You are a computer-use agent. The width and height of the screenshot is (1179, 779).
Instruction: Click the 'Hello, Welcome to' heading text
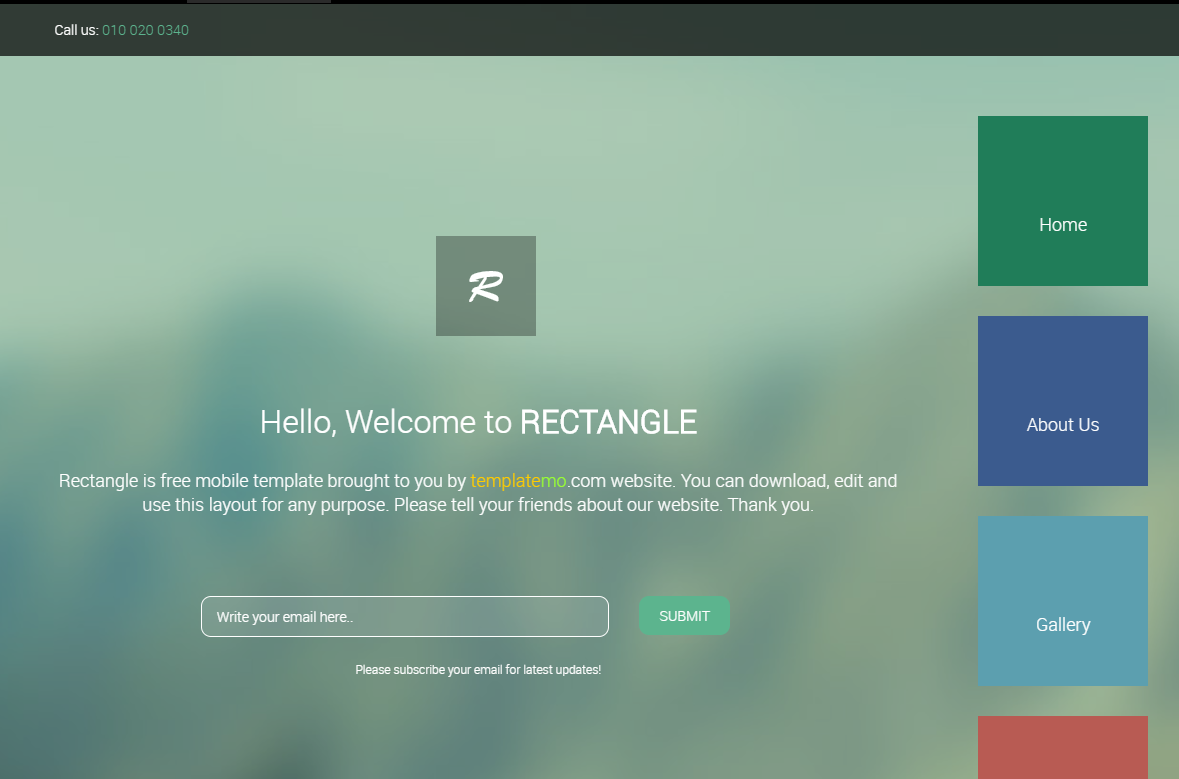click(385, 422)
